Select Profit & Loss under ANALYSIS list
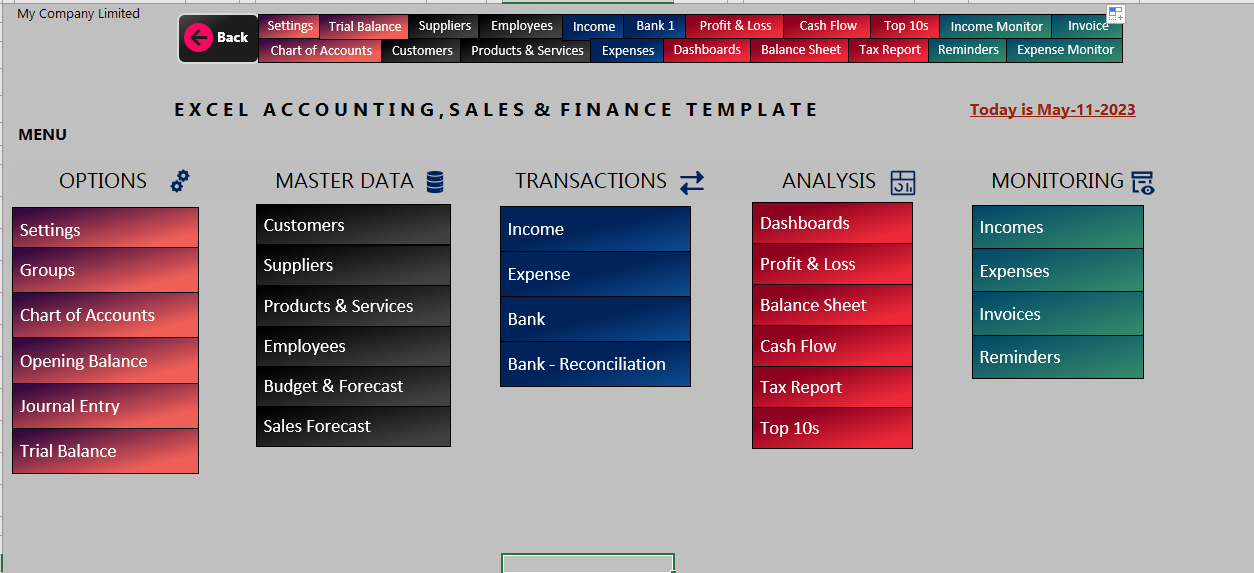The width and height of the screenshot is (1254, 573). (832, 264)
